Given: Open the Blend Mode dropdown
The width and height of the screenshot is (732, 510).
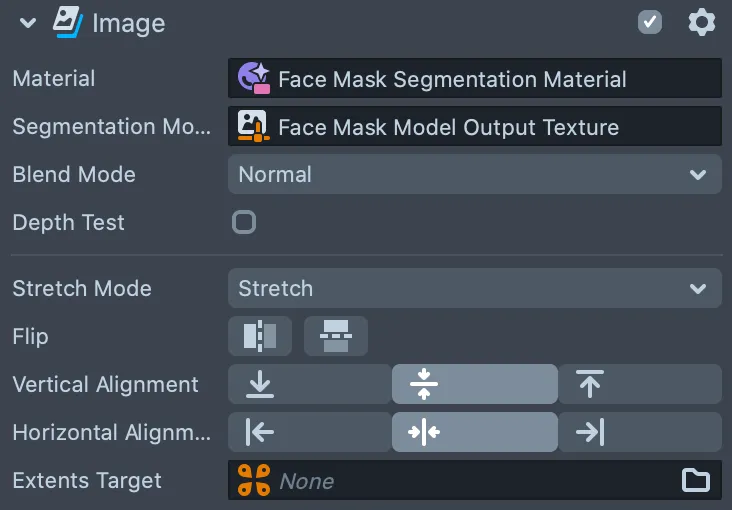Looking at the screenshot, I should tap(475, 174).
